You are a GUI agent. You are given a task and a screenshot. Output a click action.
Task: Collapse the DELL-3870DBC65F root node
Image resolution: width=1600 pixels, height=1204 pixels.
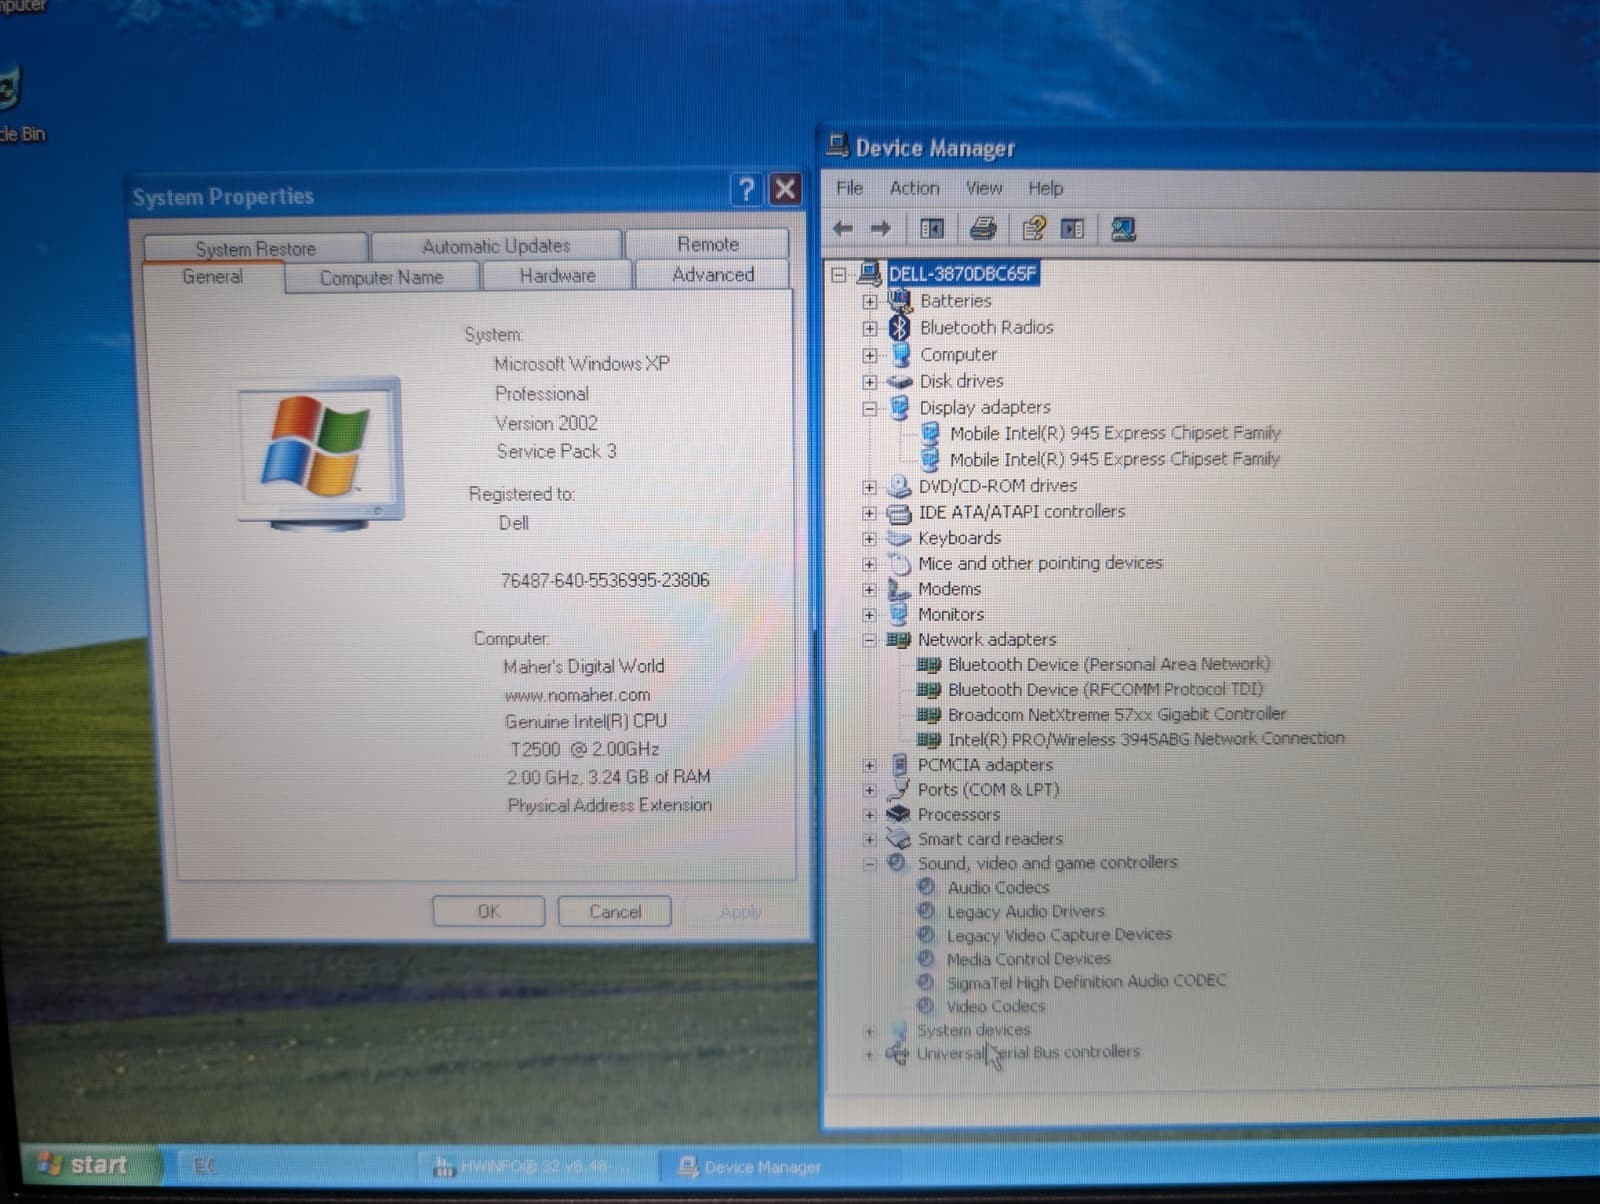(x=840, y=274)
